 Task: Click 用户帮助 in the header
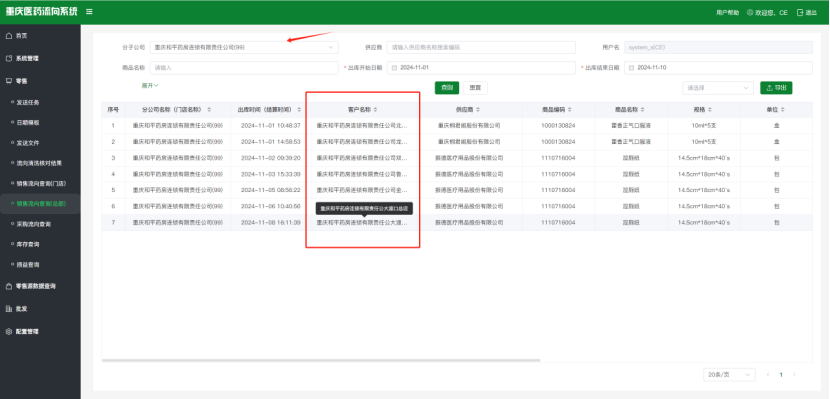point(727,12)
